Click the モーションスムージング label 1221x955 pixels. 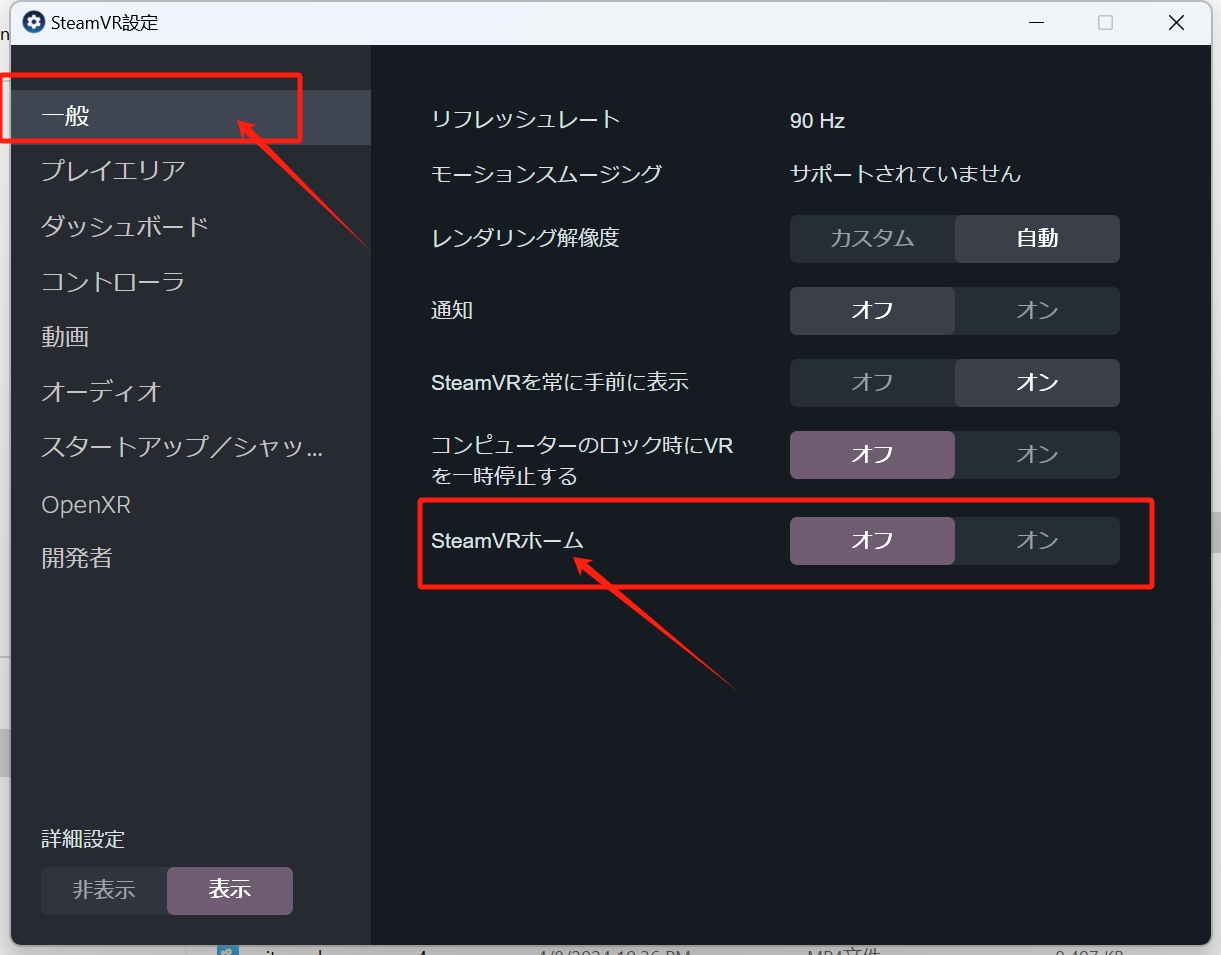click(546, 174)
